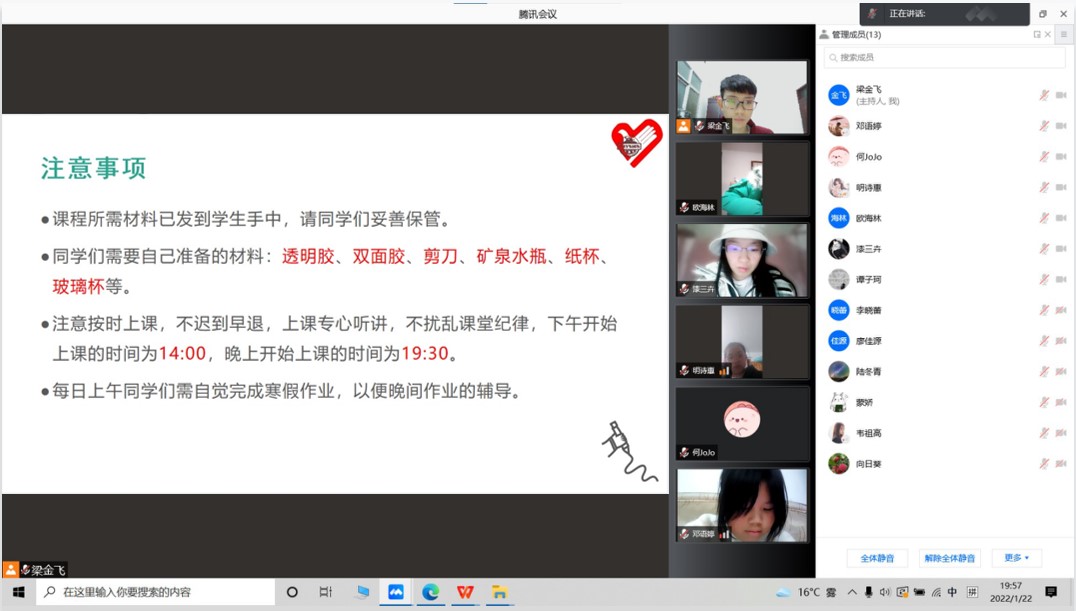Close the member management panel
1076x611 pixels.
click(1048, 34)
